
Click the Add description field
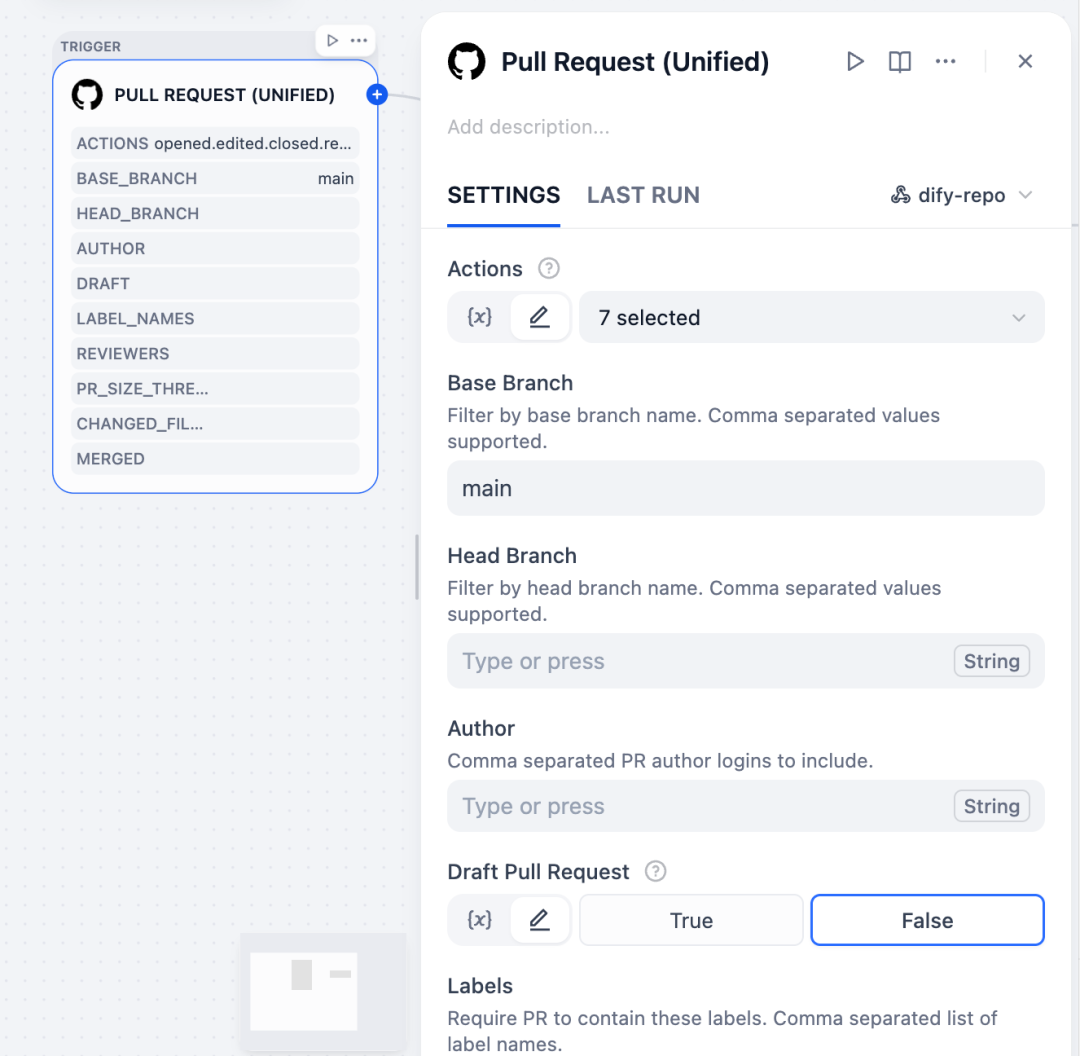click(x=530, y=127)
